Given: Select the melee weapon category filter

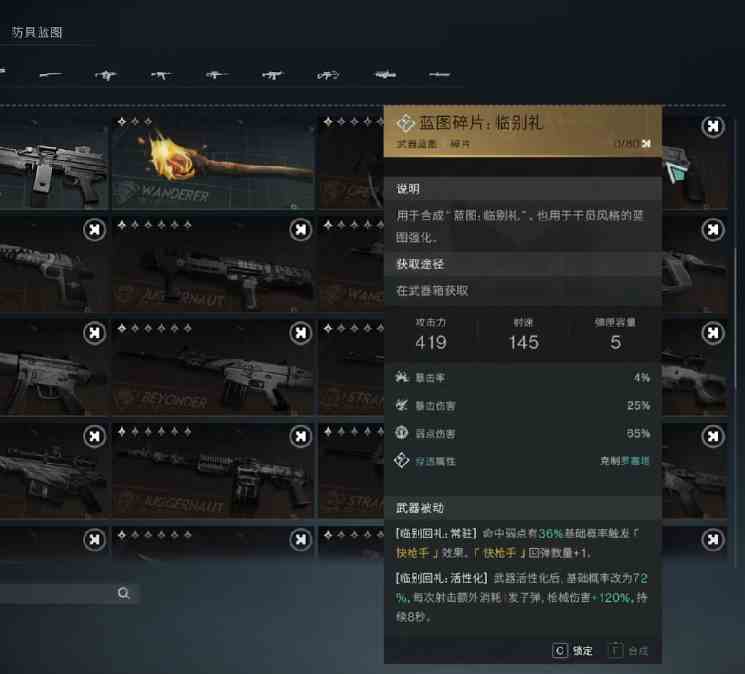Looking at the screenshot, I should 439,75.
